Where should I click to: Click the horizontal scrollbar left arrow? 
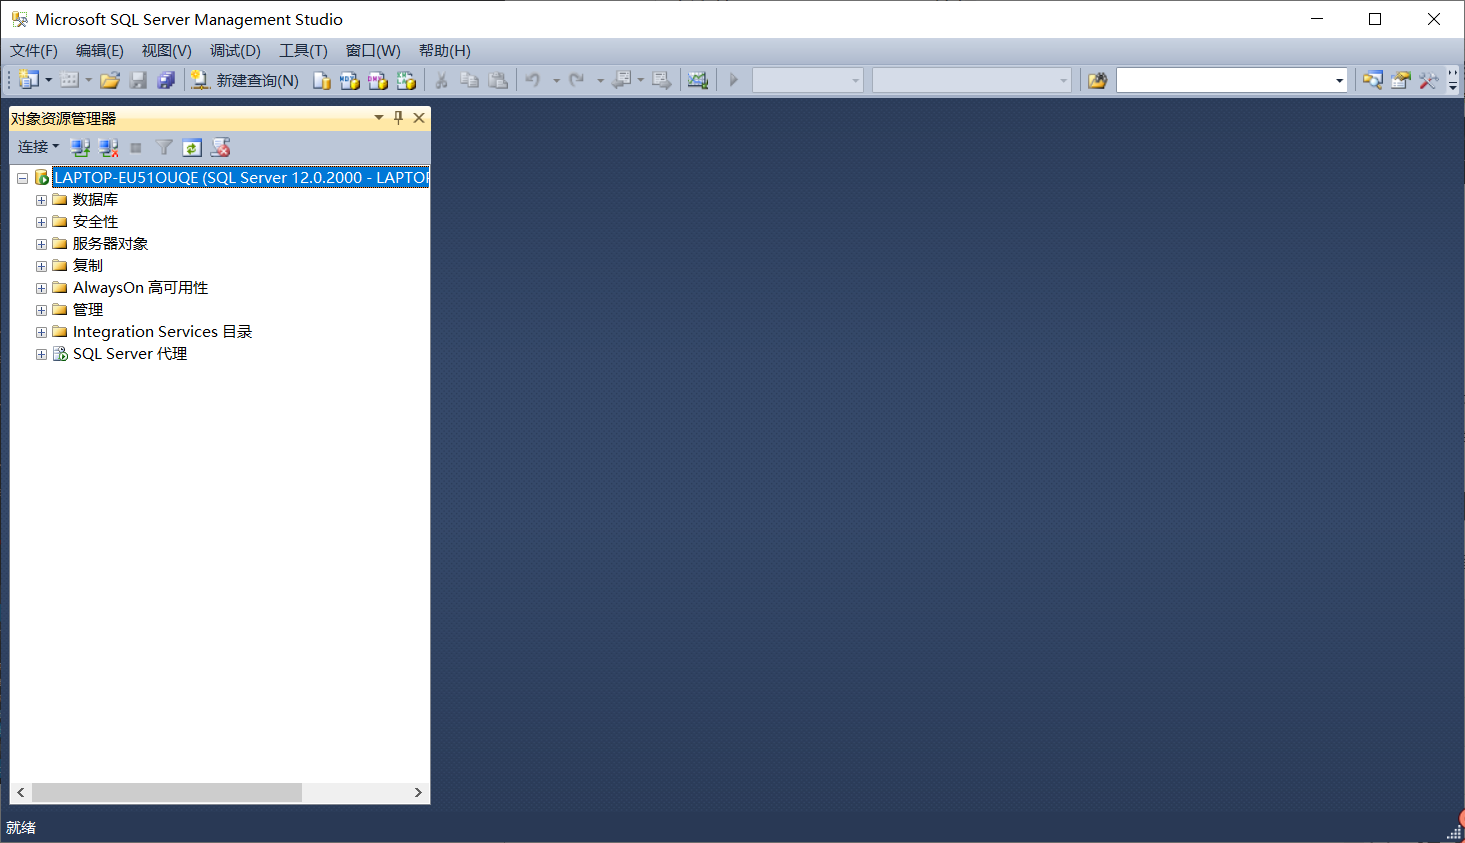pyautogui.click(x=21, y=792)
